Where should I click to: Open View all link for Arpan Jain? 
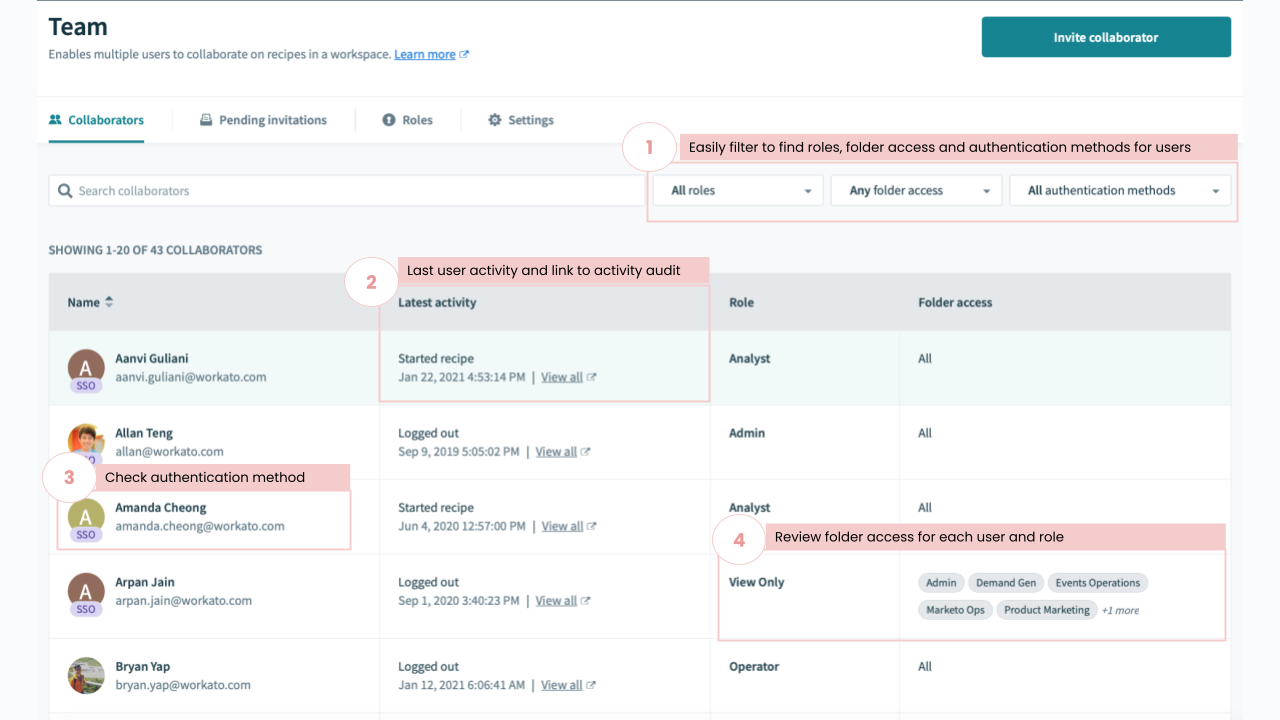pos(556,601)
